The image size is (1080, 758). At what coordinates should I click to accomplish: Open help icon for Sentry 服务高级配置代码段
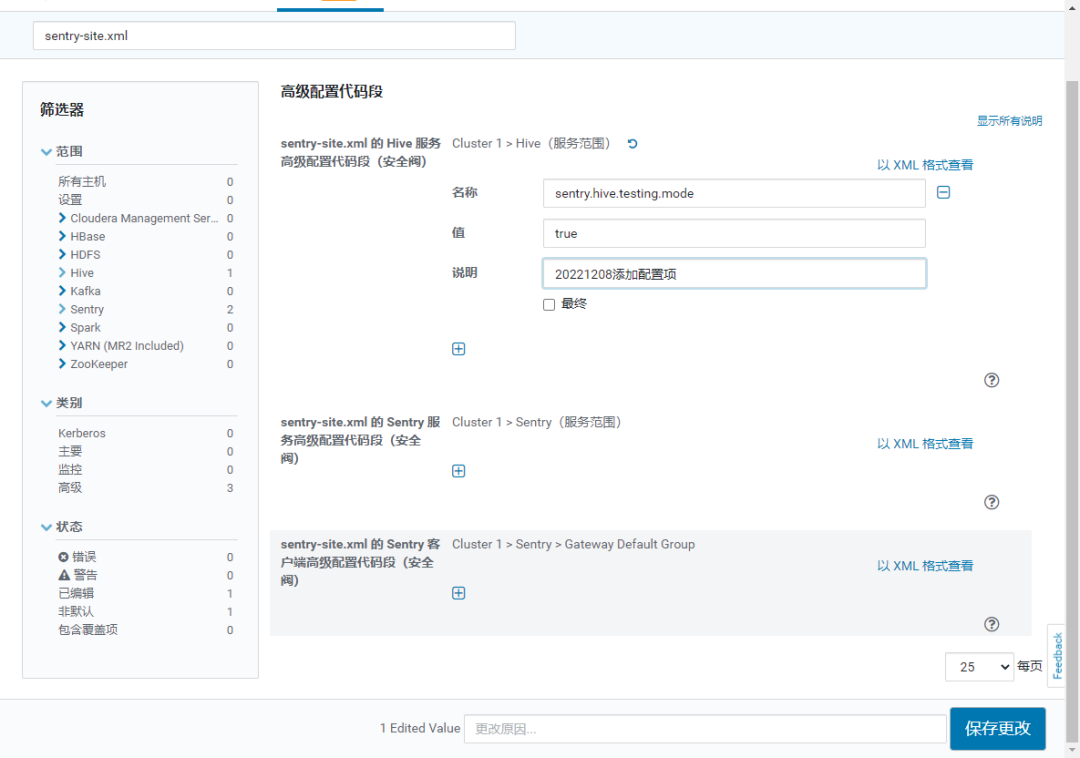(x=991, y=502)
